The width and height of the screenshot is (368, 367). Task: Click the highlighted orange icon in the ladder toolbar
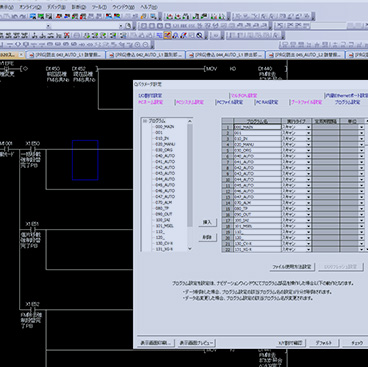point(168,35)
